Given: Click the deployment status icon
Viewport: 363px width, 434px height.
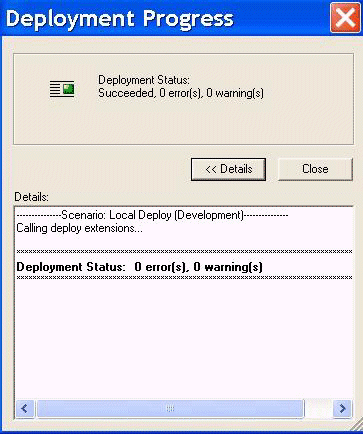Looking at the screenshot, I should 62,89.
